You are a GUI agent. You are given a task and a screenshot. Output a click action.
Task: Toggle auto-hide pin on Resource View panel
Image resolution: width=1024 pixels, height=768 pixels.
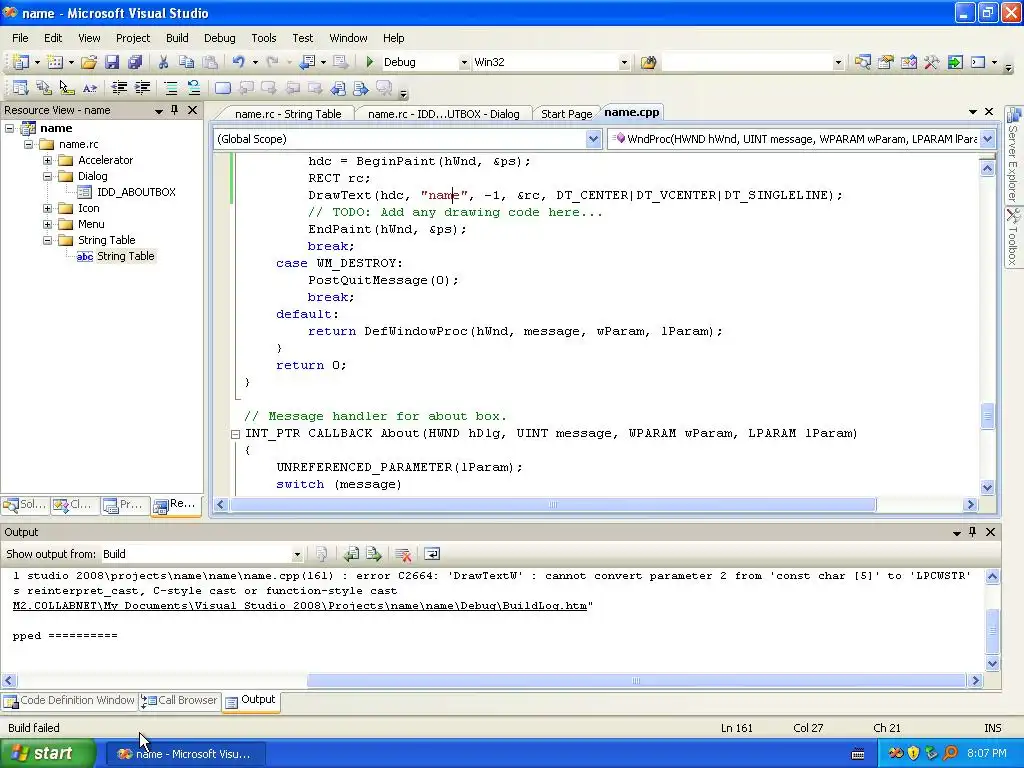pyautogui.click(x=174, y=110)
